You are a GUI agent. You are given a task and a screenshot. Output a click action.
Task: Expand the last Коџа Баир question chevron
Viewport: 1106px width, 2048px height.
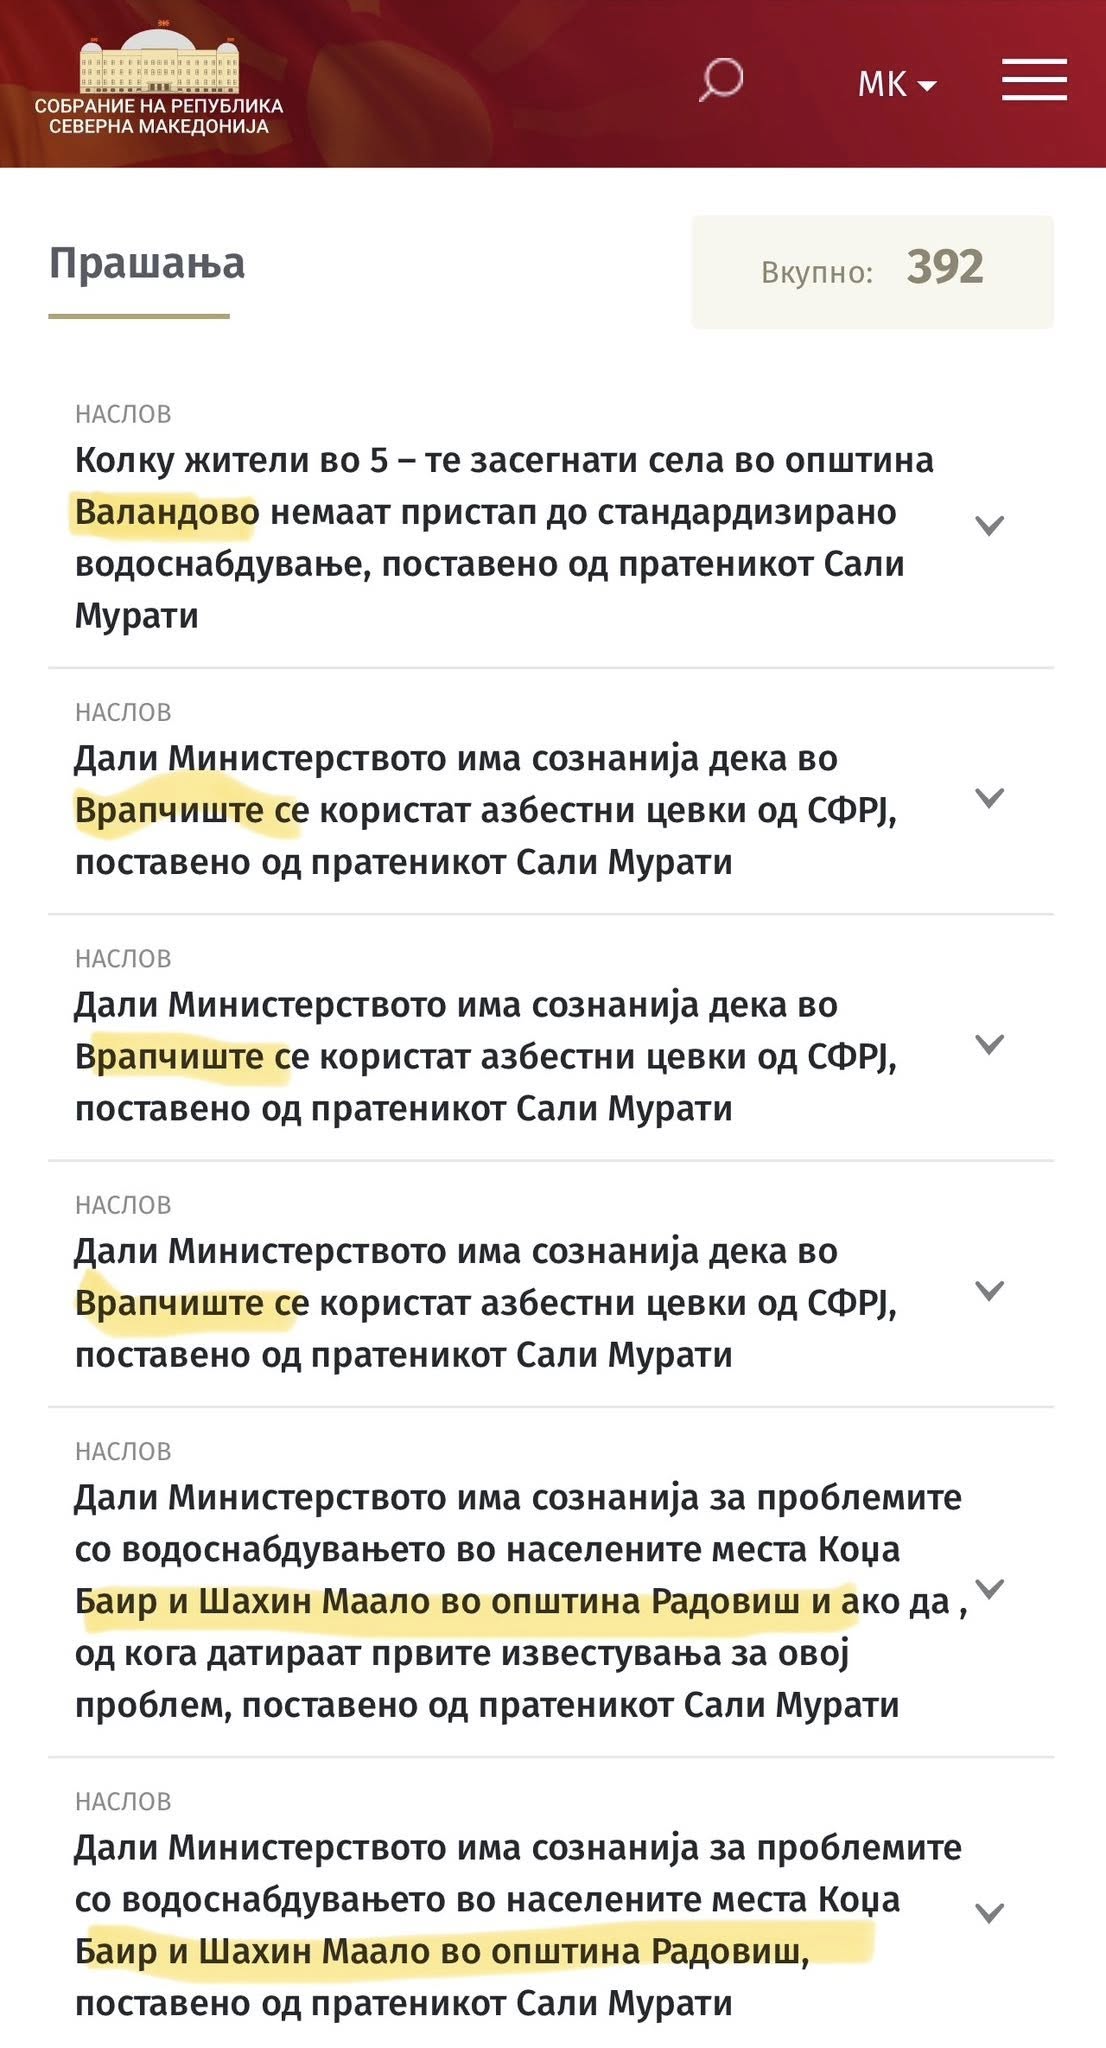pyautogui.click(x=989, y=1913)
